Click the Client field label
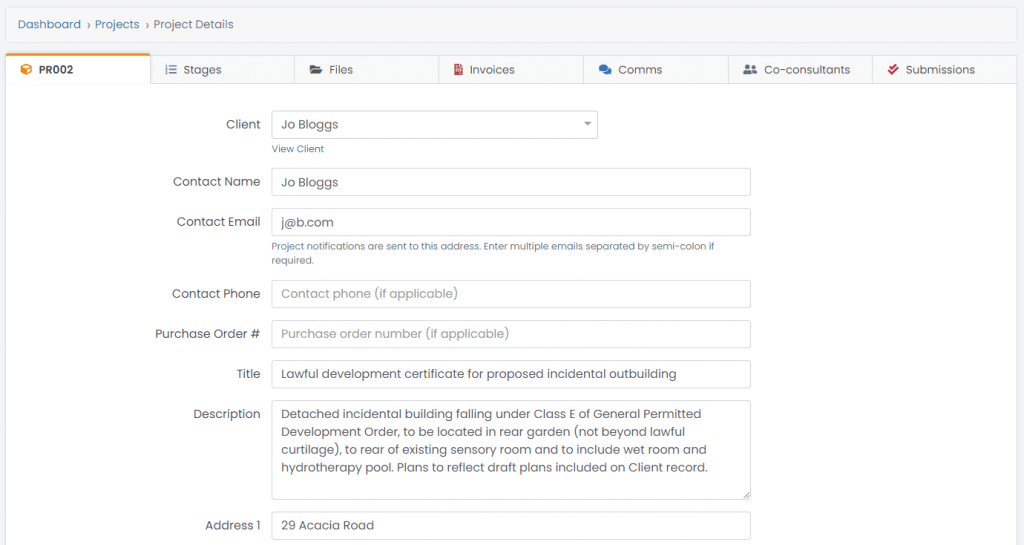This screenshot has width=1024, height=545. click(x=243, y=124)
